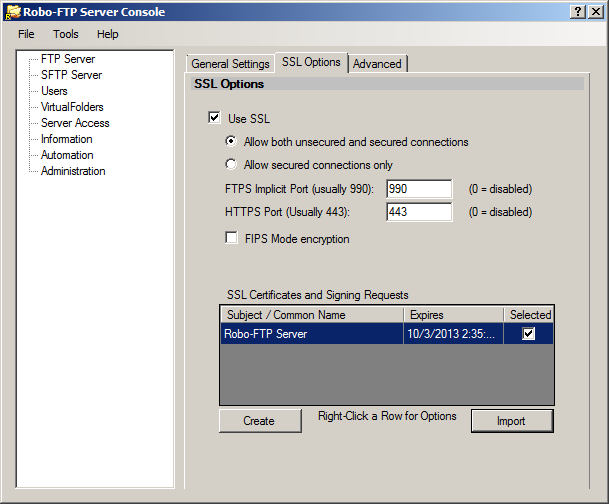This screenshot has width=609, height=504.
Task: Select FTP Server in the tree
Action: point(68,59)
